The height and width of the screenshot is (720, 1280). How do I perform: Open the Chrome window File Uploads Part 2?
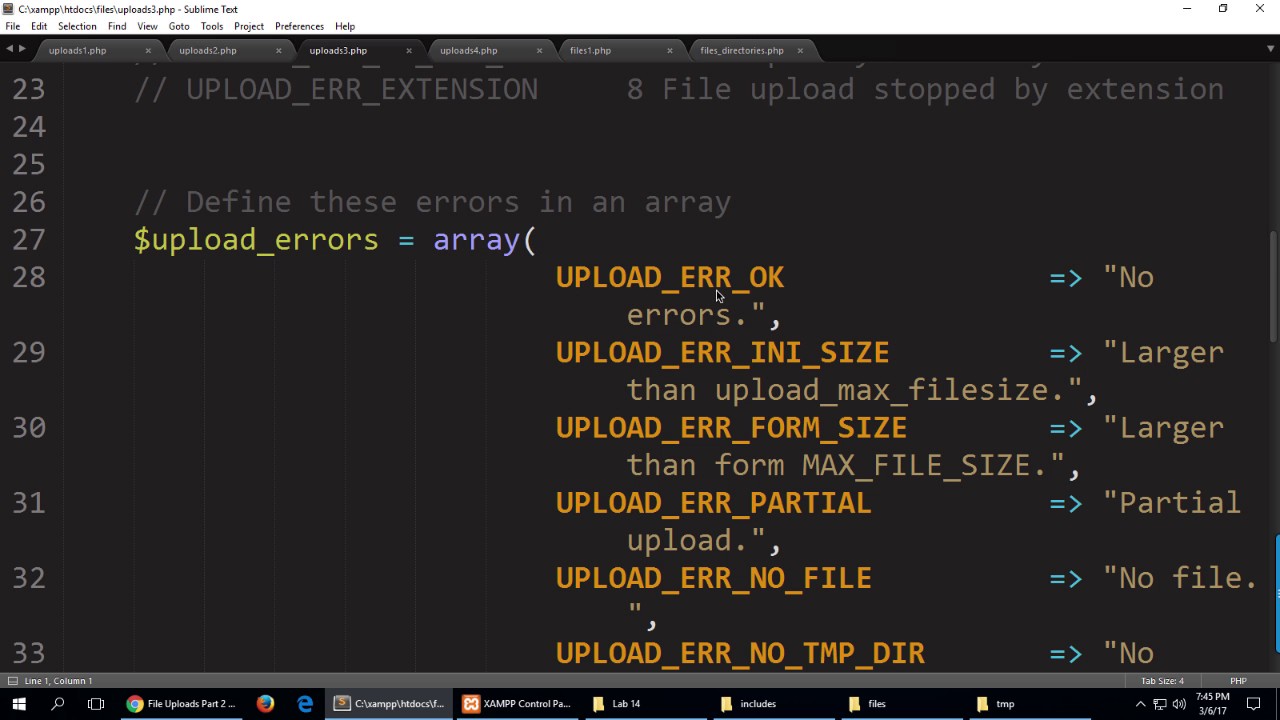point(181,704)
